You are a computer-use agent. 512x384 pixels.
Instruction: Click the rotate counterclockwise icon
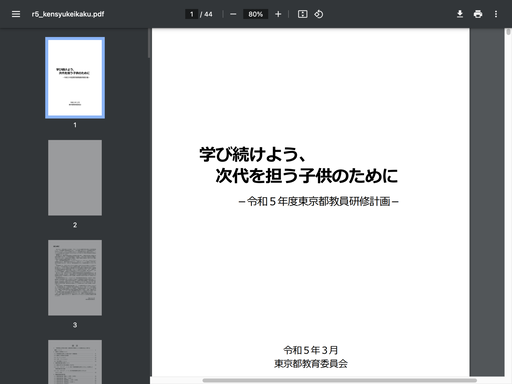(319, 14)
